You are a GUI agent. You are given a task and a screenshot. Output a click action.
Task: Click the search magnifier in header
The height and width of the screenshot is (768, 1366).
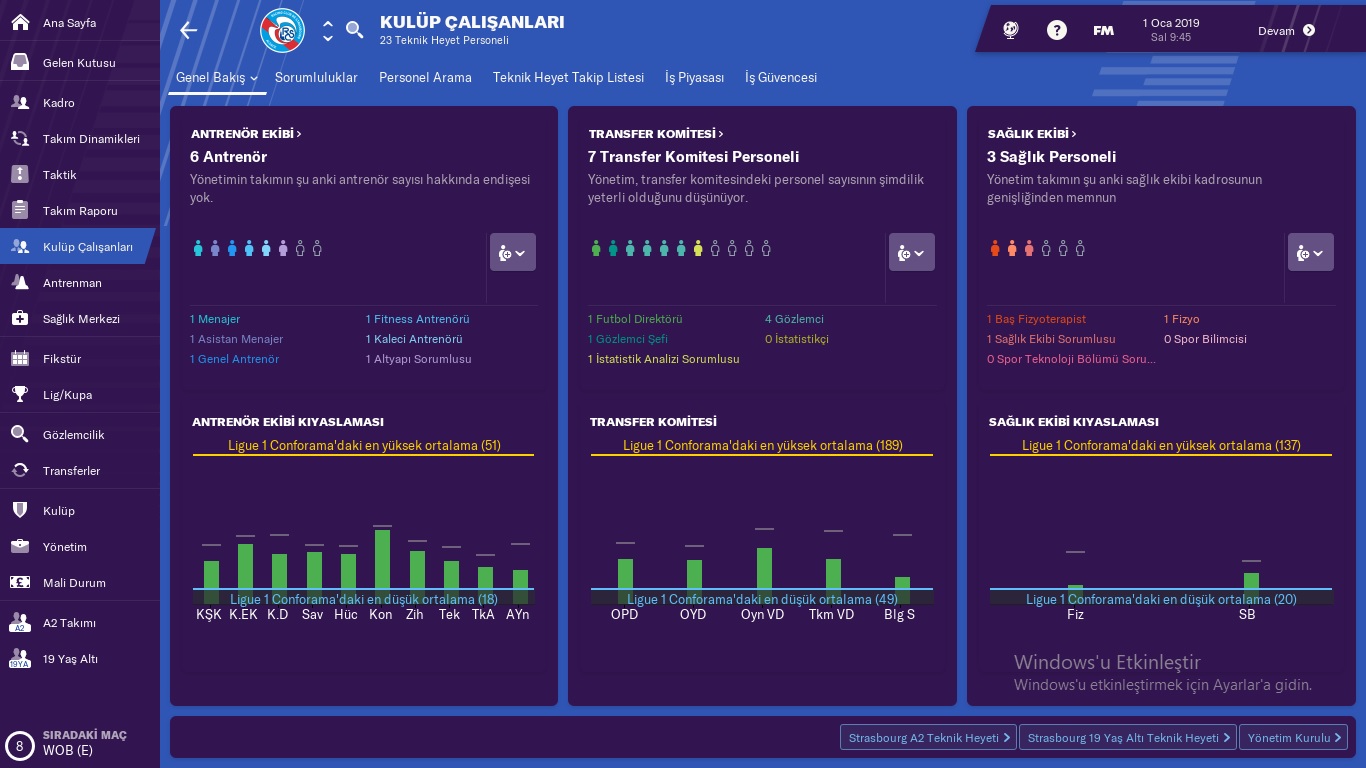click(354, 30)
